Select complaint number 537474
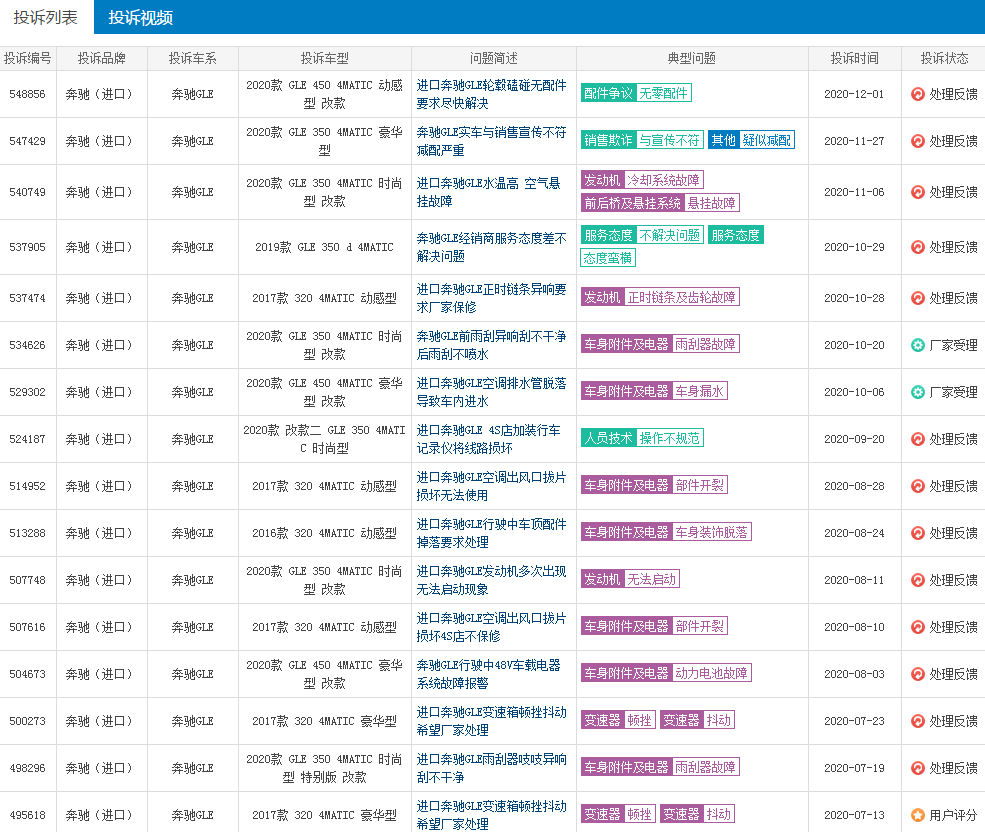Screen dimensions: 985x832 pyautogui.click(x=27, y=298)
